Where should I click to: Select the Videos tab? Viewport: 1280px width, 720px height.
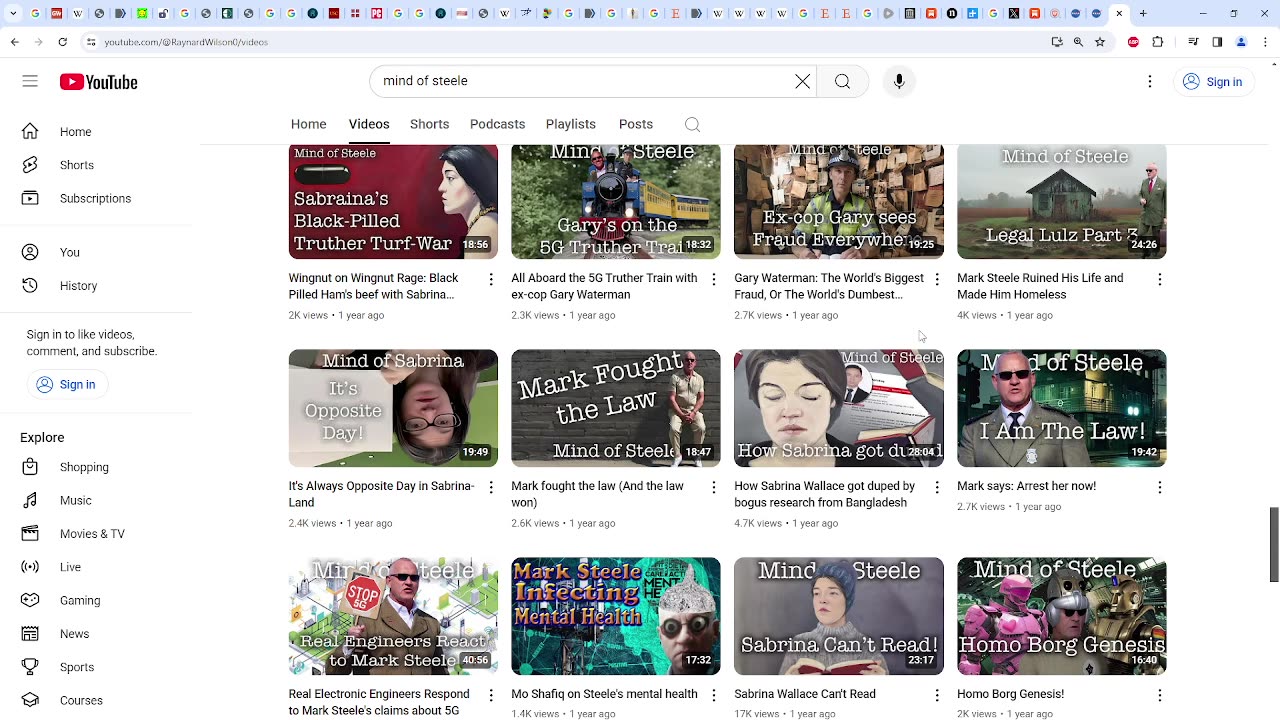click(369, 124)
